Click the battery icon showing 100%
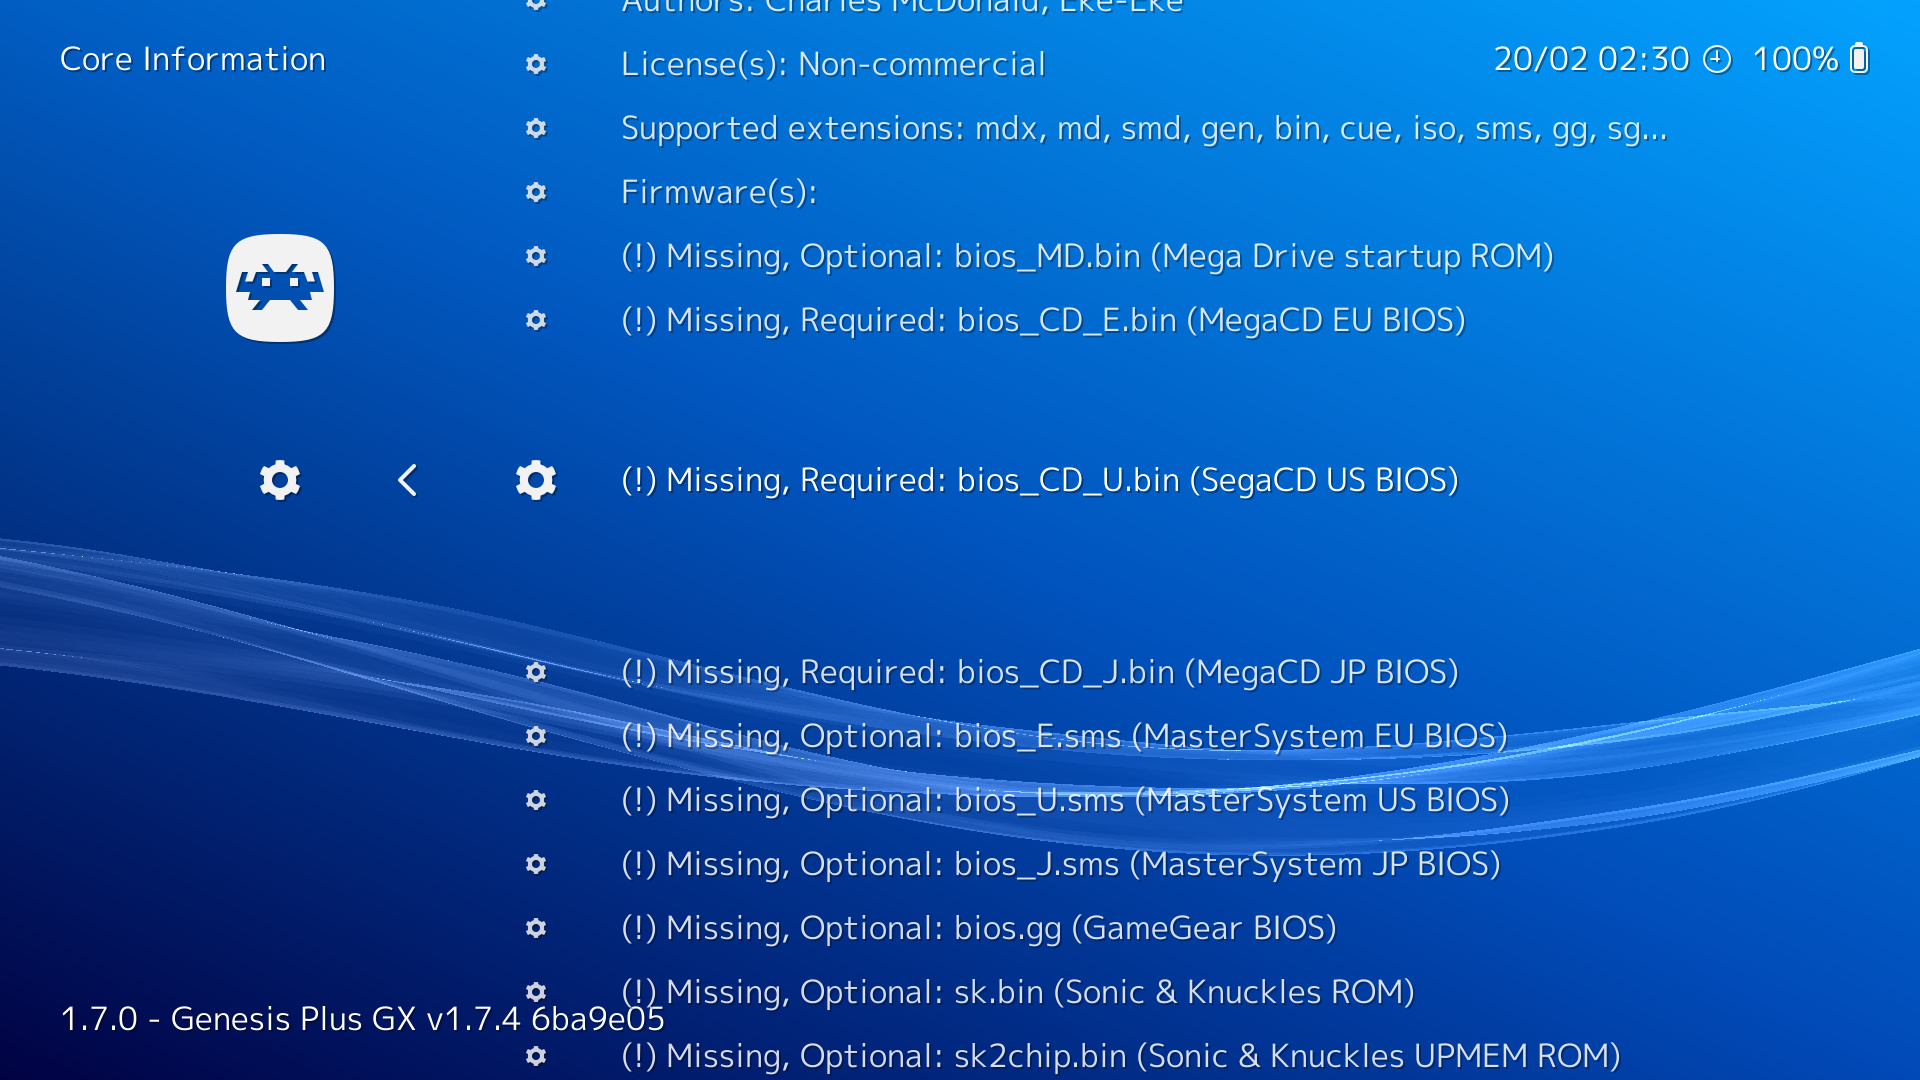The width and height of the screenshot is (1920, 1080). (x=1859, y=59)
